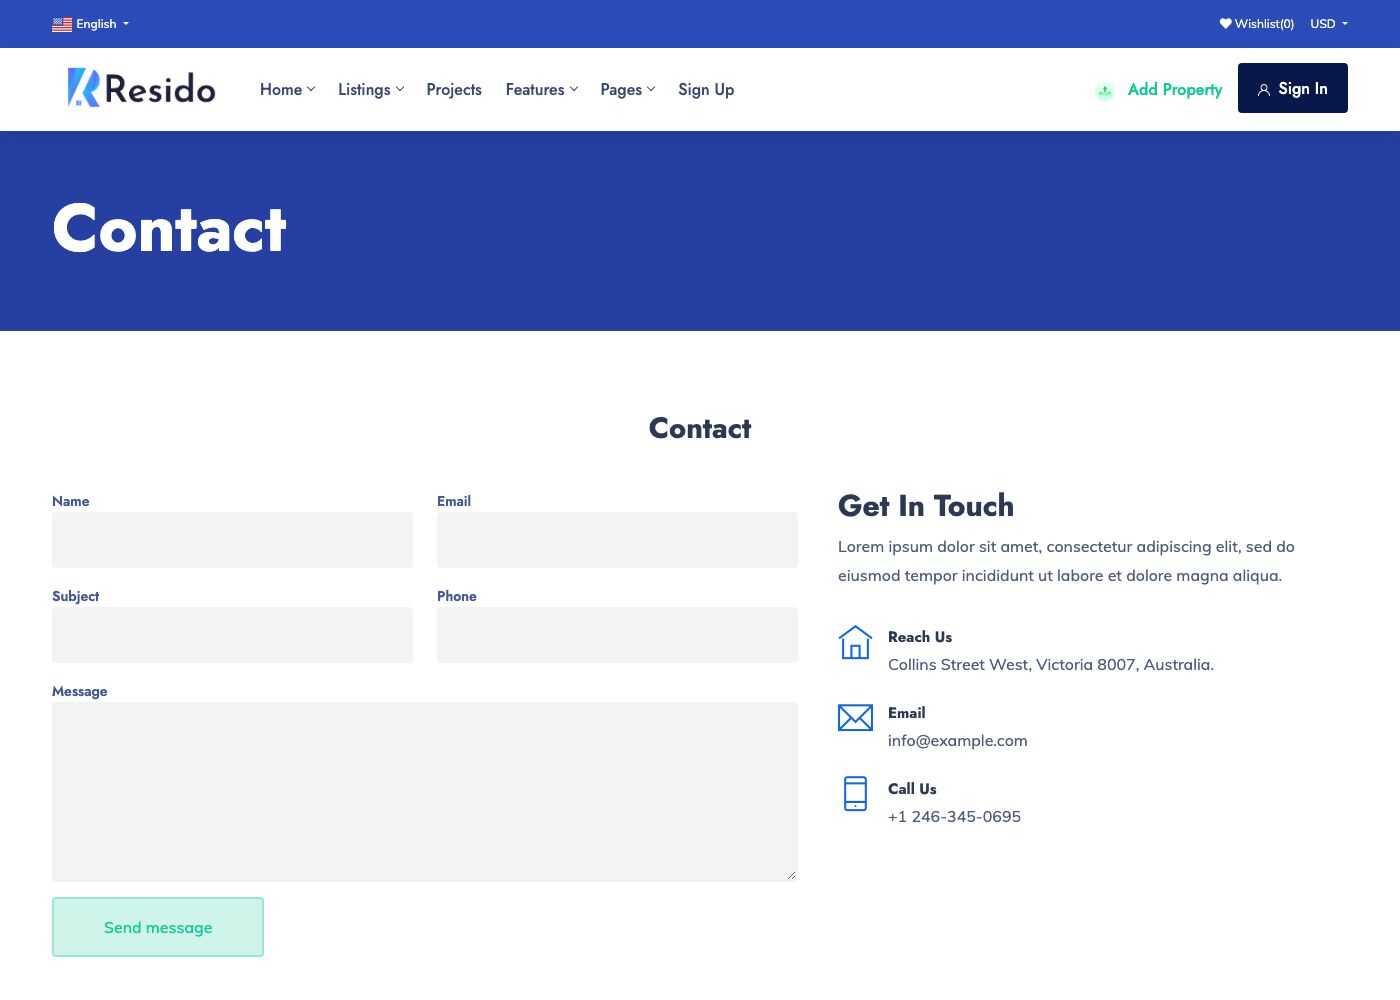Click the Subject field label
This screenshot has width=1400, height=1000.
pos(76,596)
